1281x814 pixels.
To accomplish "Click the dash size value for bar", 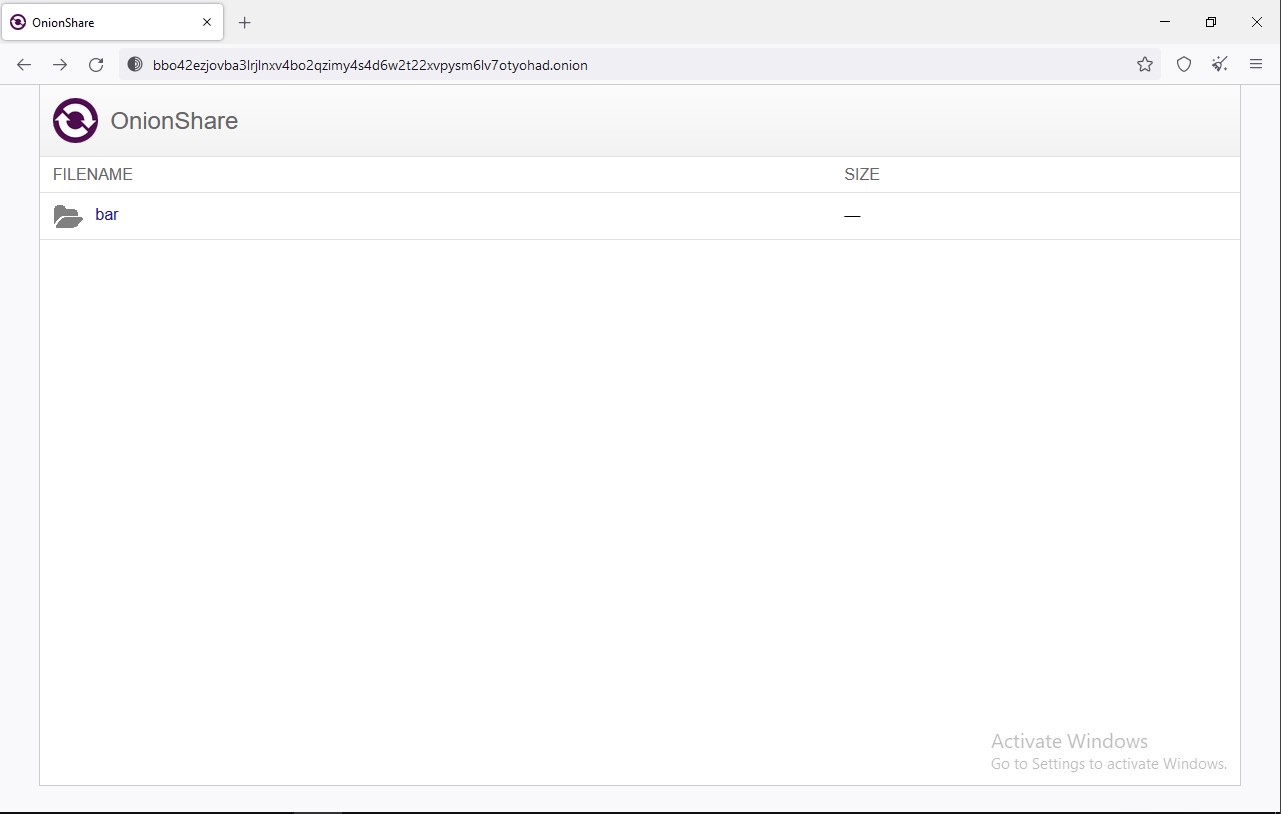I will pos(852,216).
